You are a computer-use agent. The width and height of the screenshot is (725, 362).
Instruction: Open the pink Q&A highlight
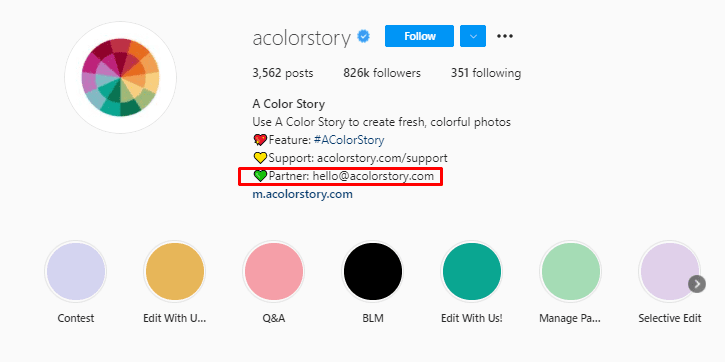tap(274, 271)
